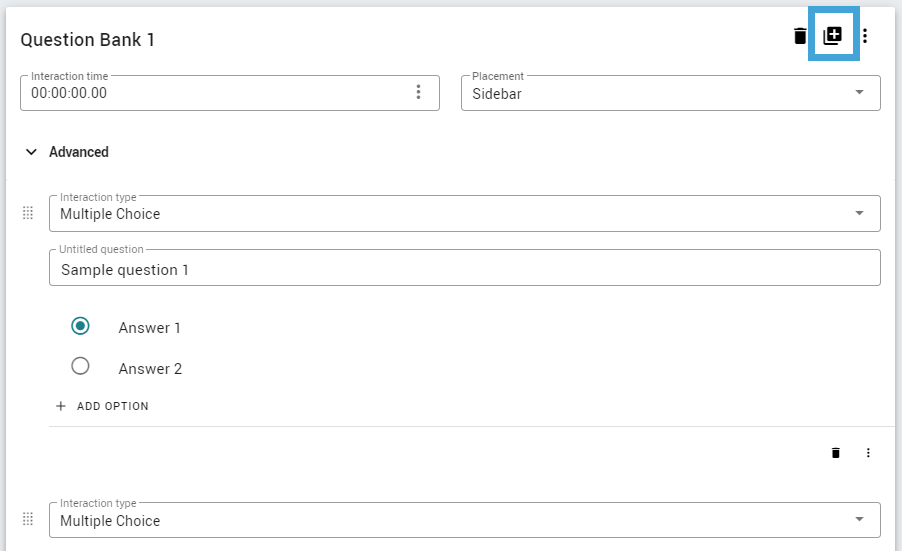Click the plus icon beside ADD OPTION
Image resolution: width=902 pixels, height=551 pixels.
tap(60, 406)
